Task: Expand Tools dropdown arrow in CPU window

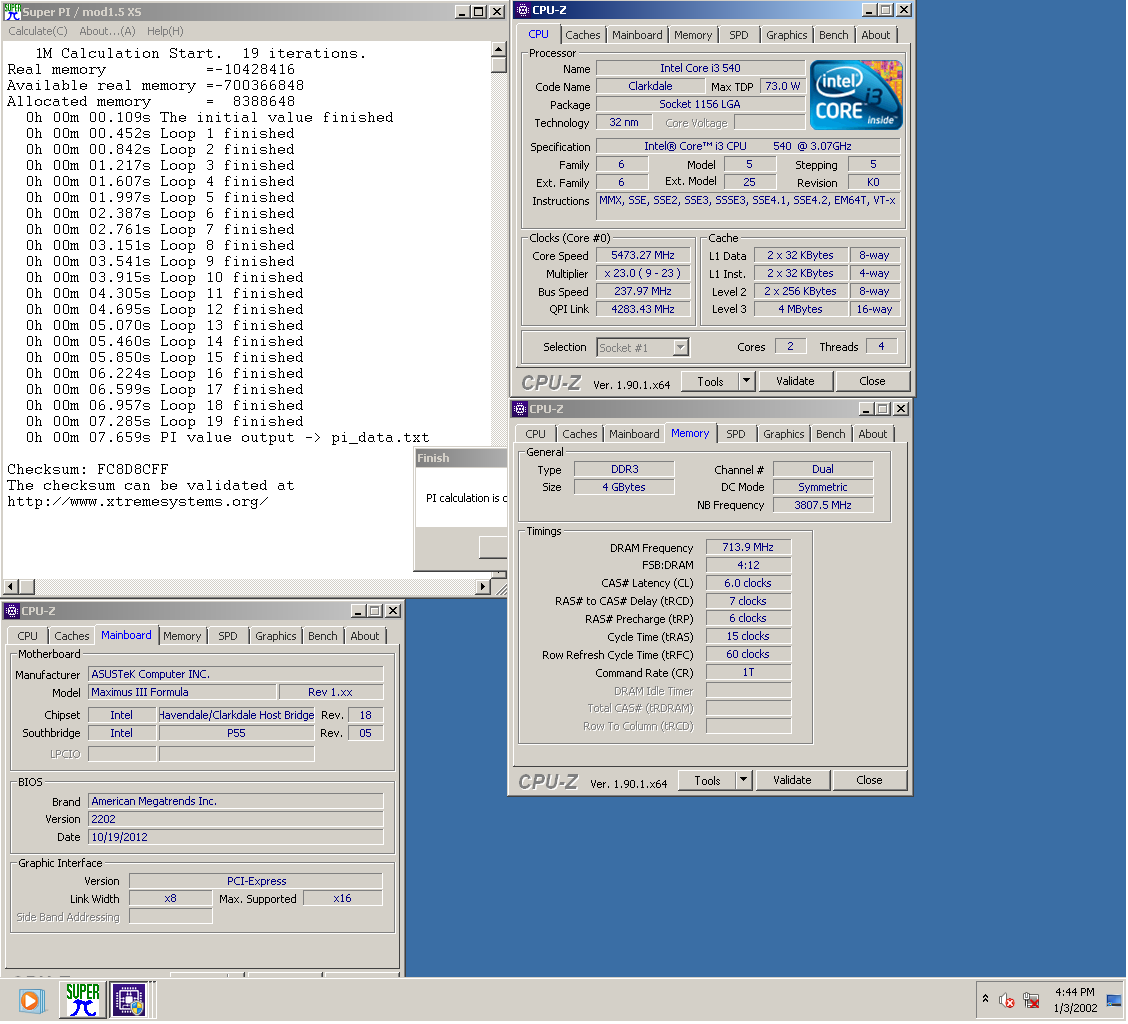Action: [x=747, y=381]
